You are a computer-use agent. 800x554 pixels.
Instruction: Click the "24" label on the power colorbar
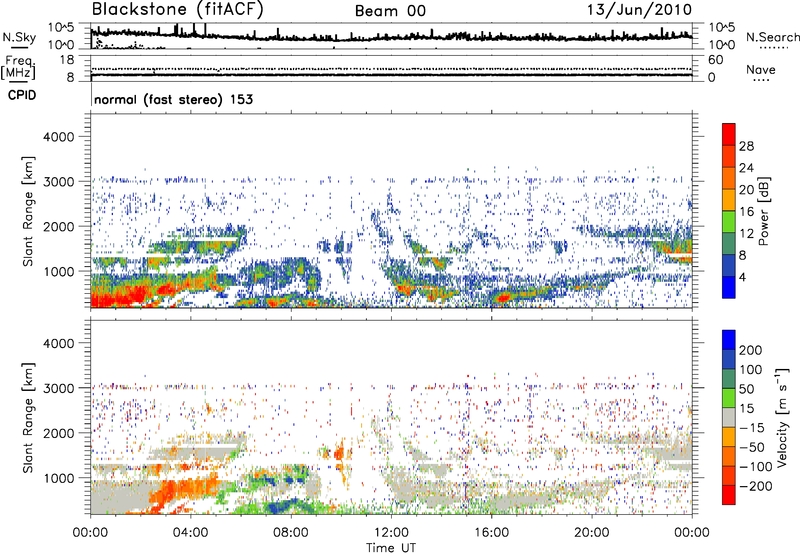(x=746, y=168)
